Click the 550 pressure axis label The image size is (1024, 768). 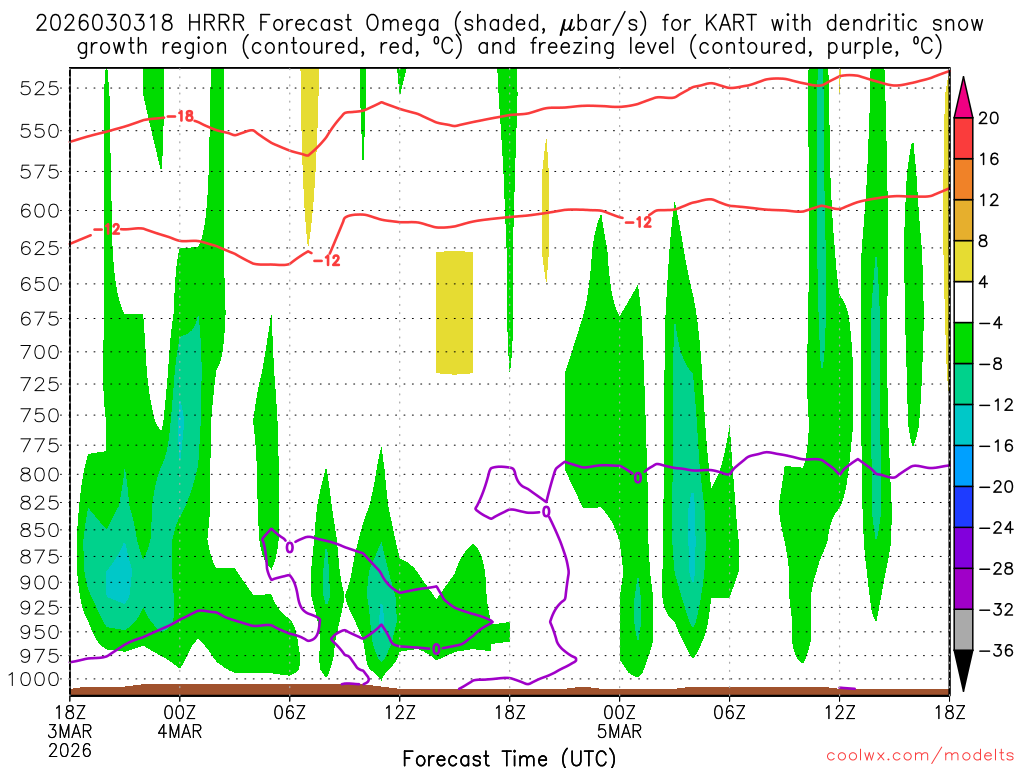click(40, 131)
